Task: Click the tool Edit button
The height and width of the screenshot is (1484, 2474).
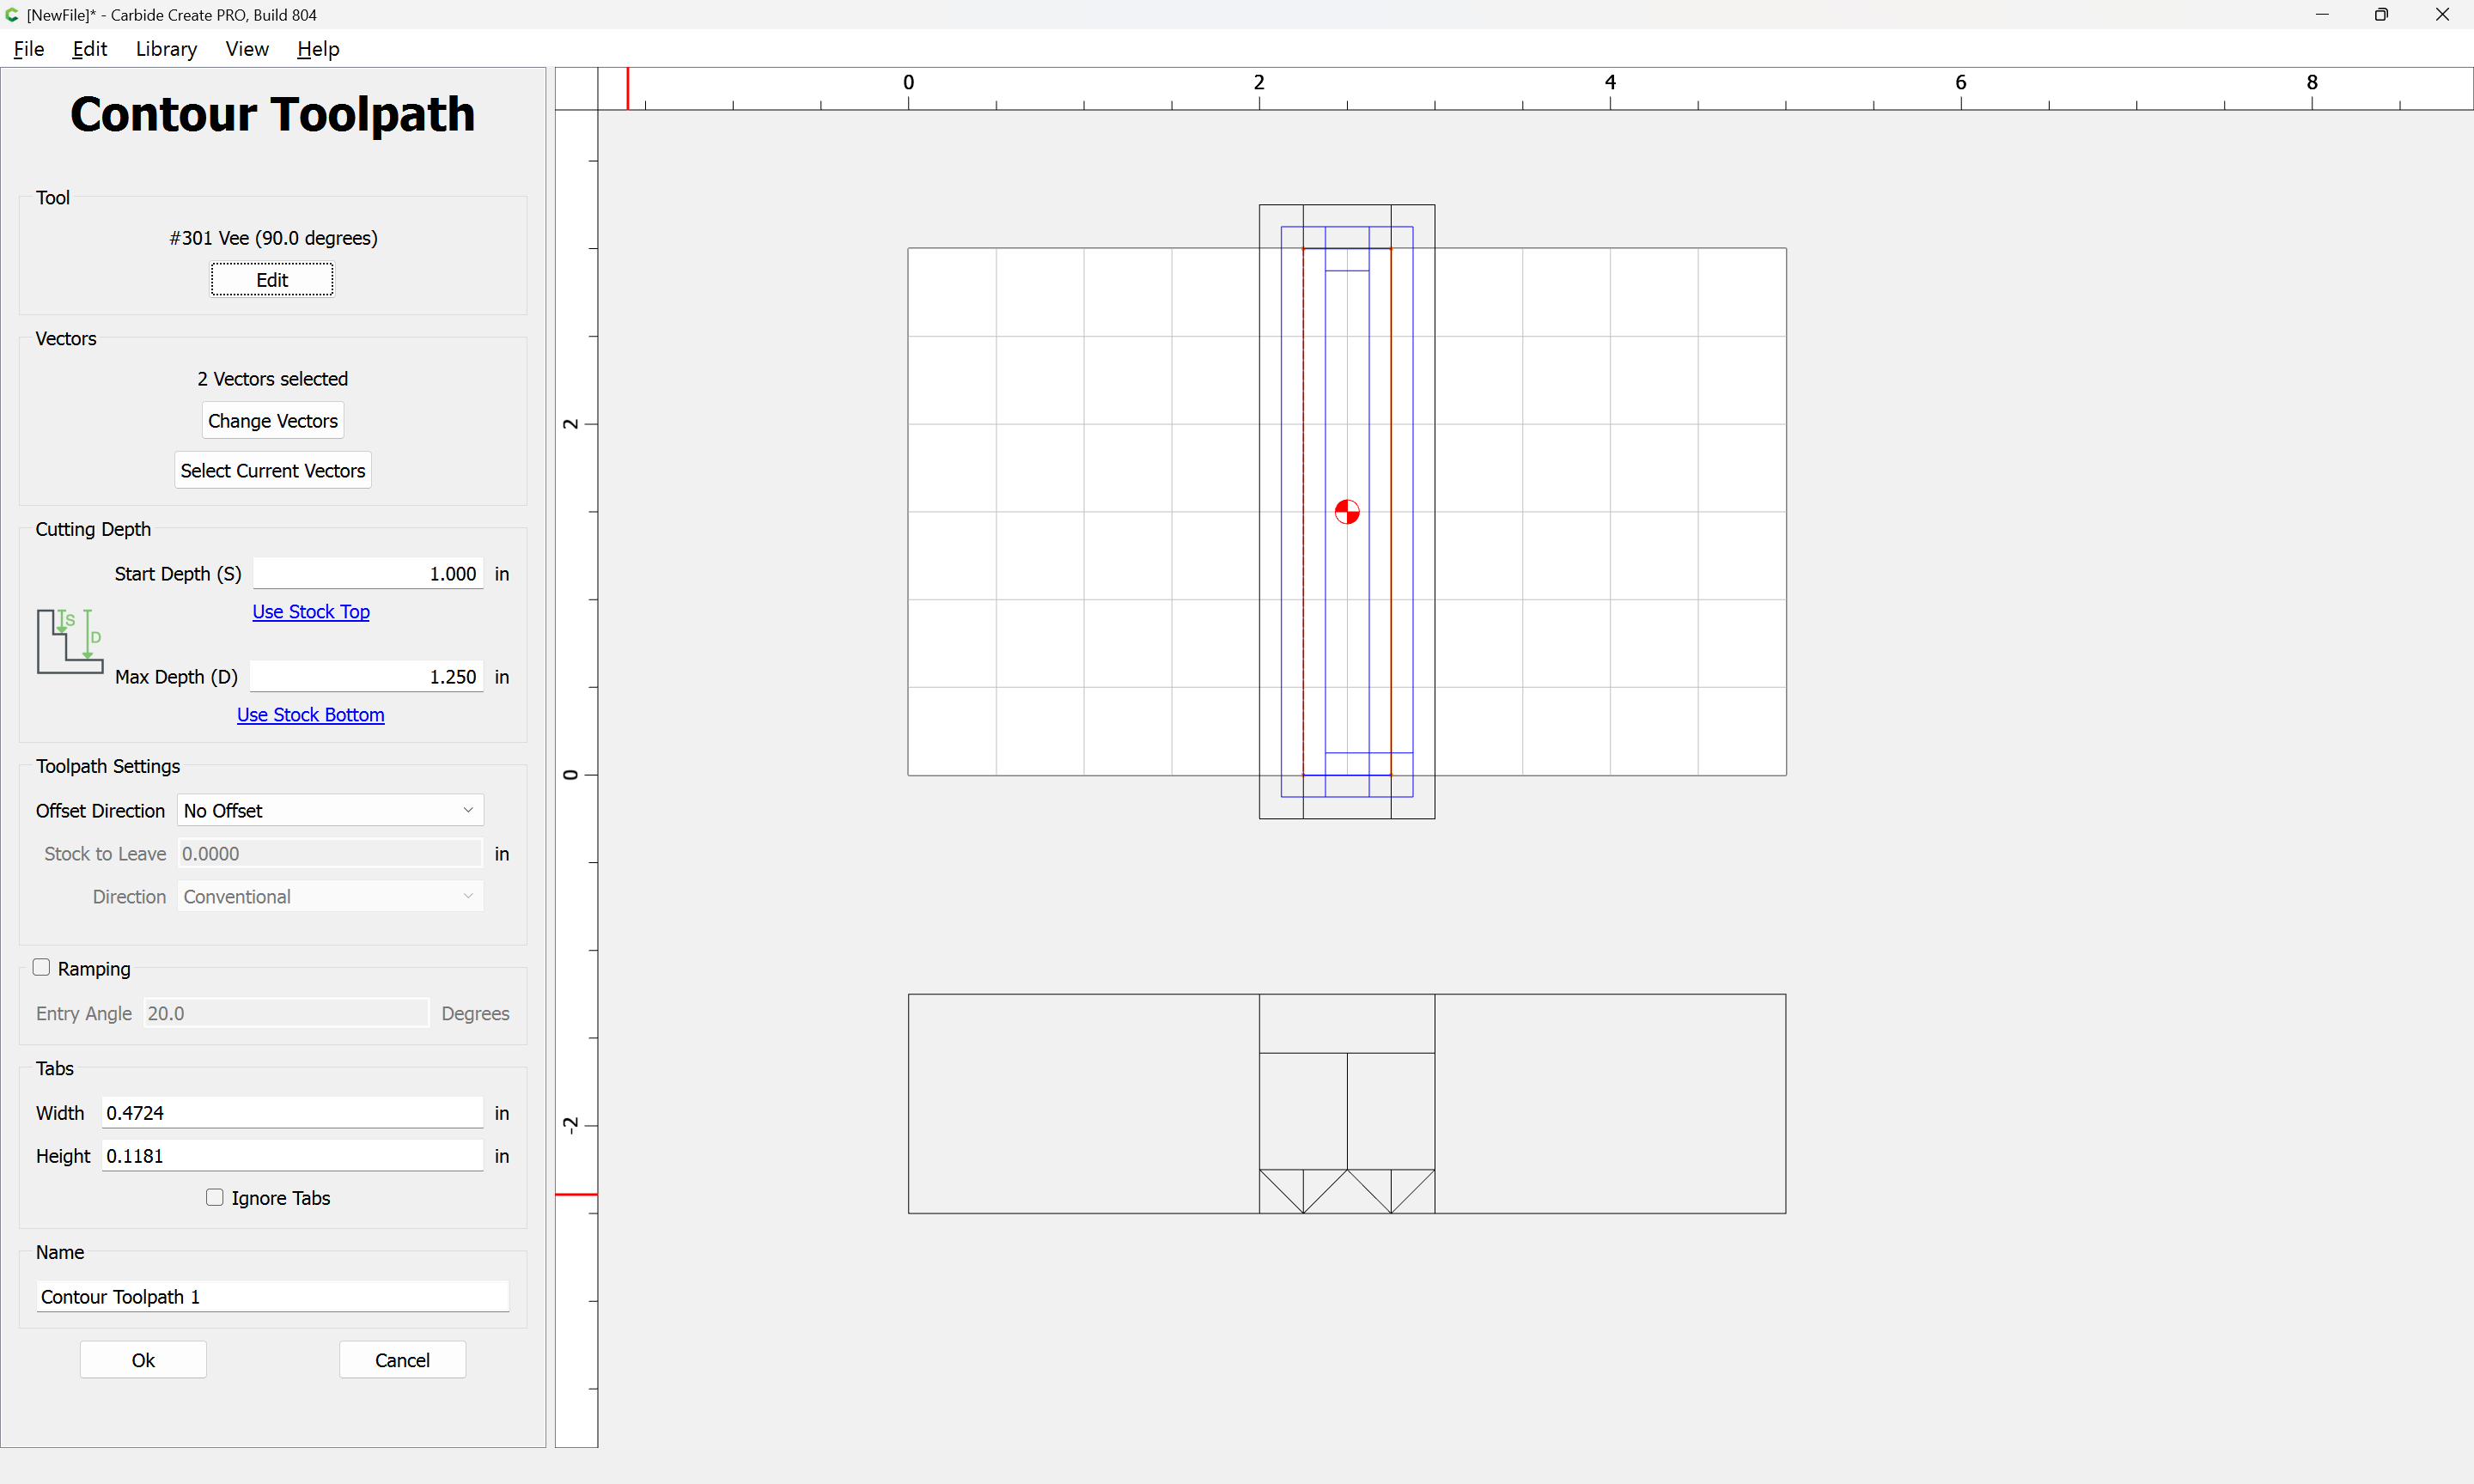Action: [272, 280]
